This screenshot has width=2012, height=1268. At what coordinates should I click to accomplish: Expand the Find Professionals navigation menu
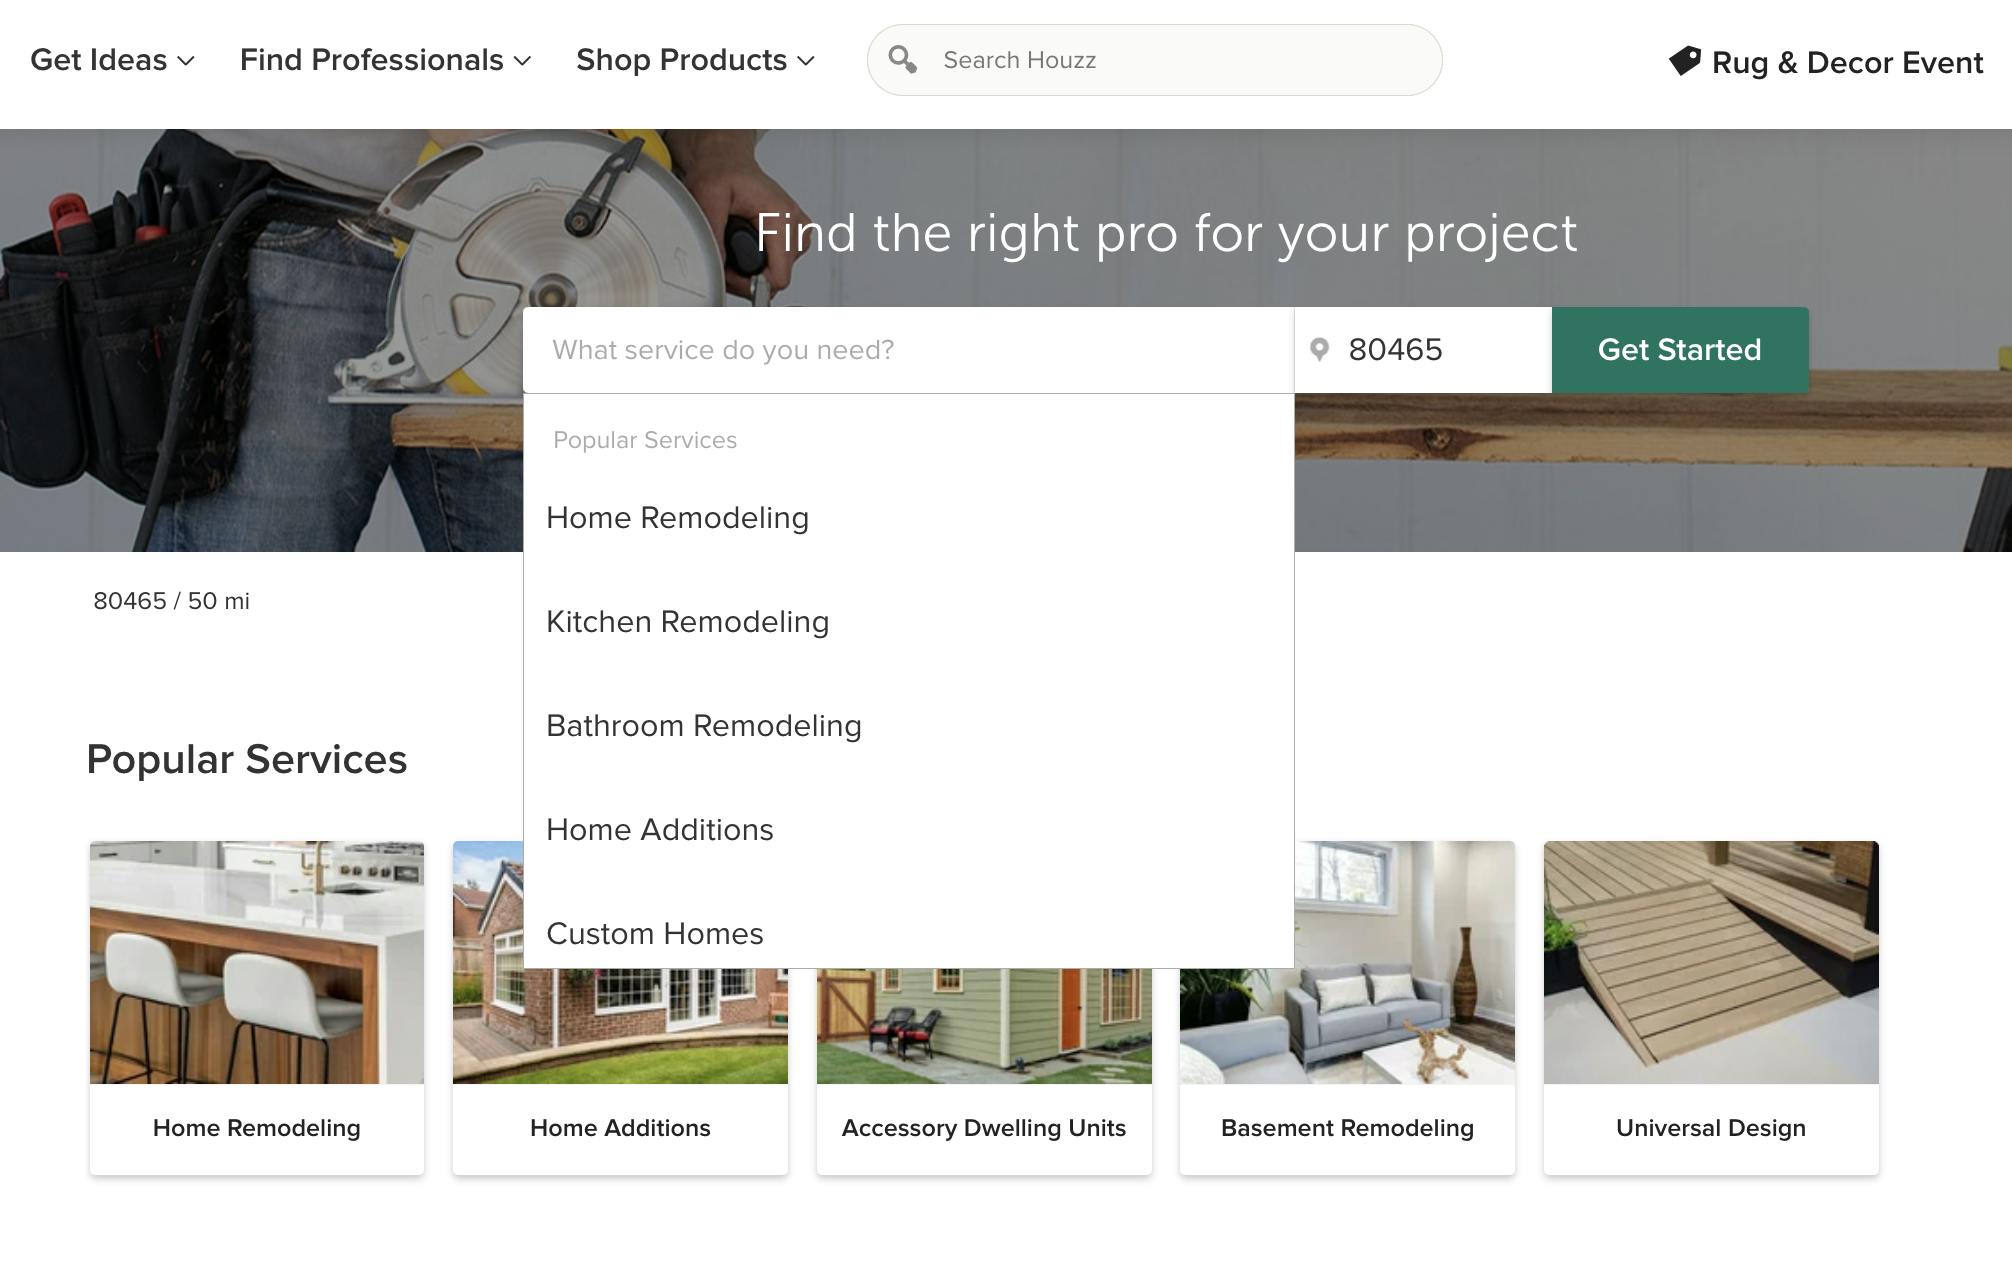(385, 60)
